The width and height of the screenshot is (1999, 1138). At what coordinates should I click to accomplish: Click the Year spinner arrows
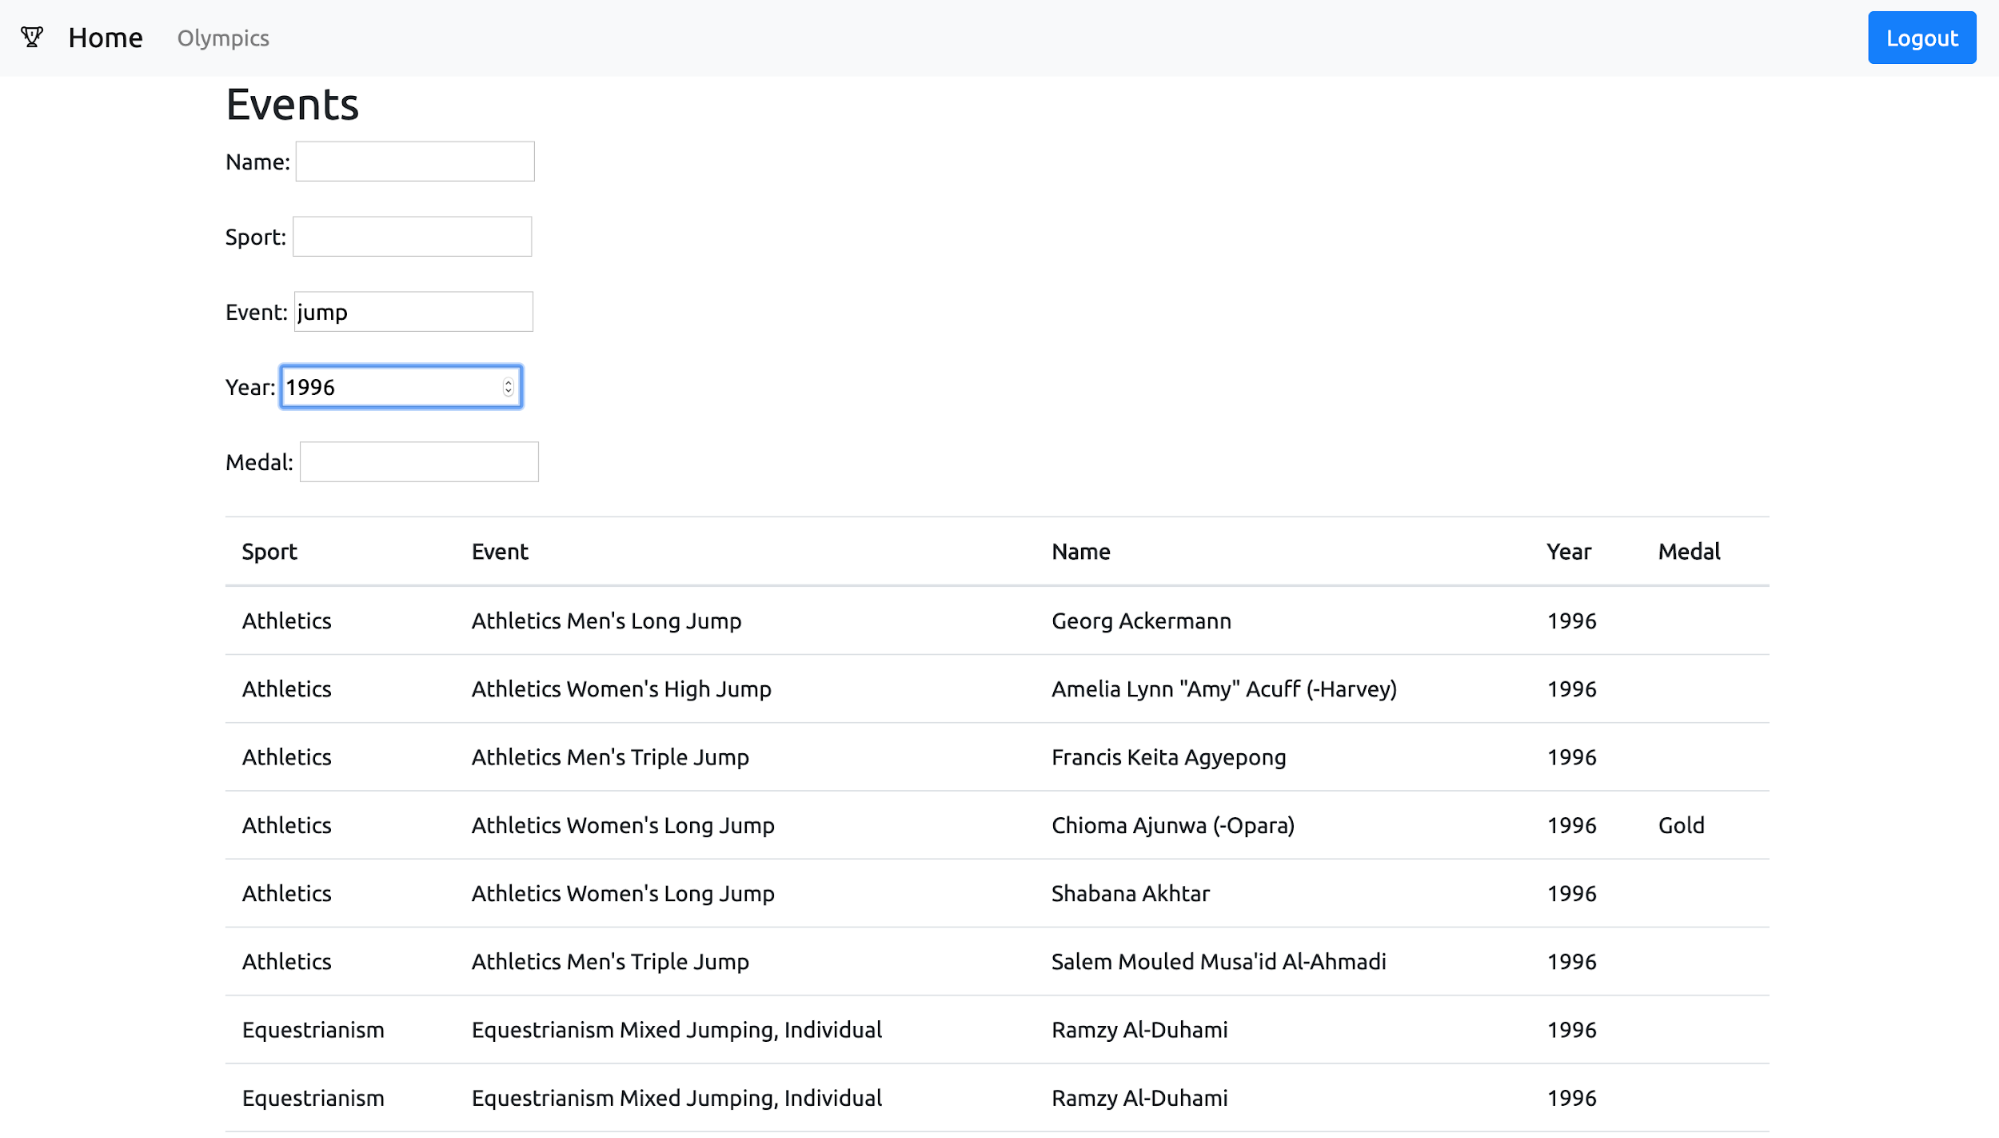pos(508,387)
